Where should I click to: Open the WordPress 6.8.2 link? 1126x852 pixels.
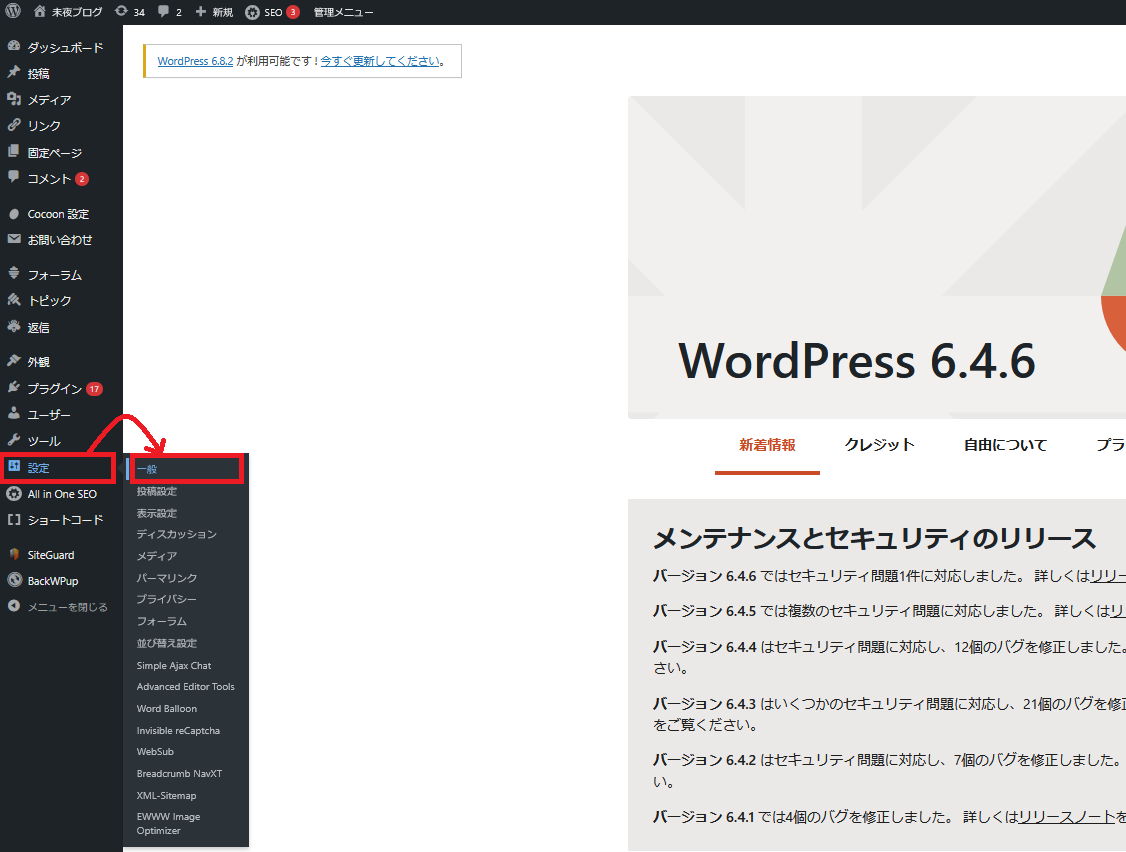point(195,61)
